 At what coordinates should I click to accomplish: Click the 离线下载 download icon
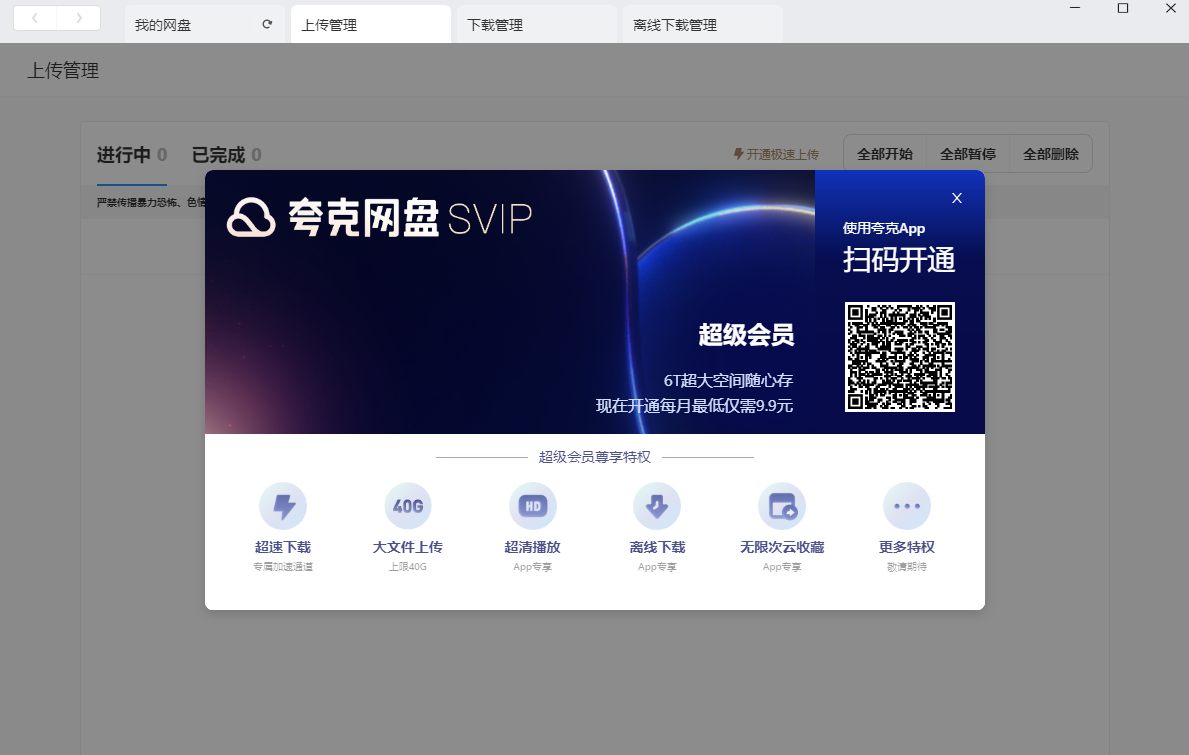click(657, 506)
